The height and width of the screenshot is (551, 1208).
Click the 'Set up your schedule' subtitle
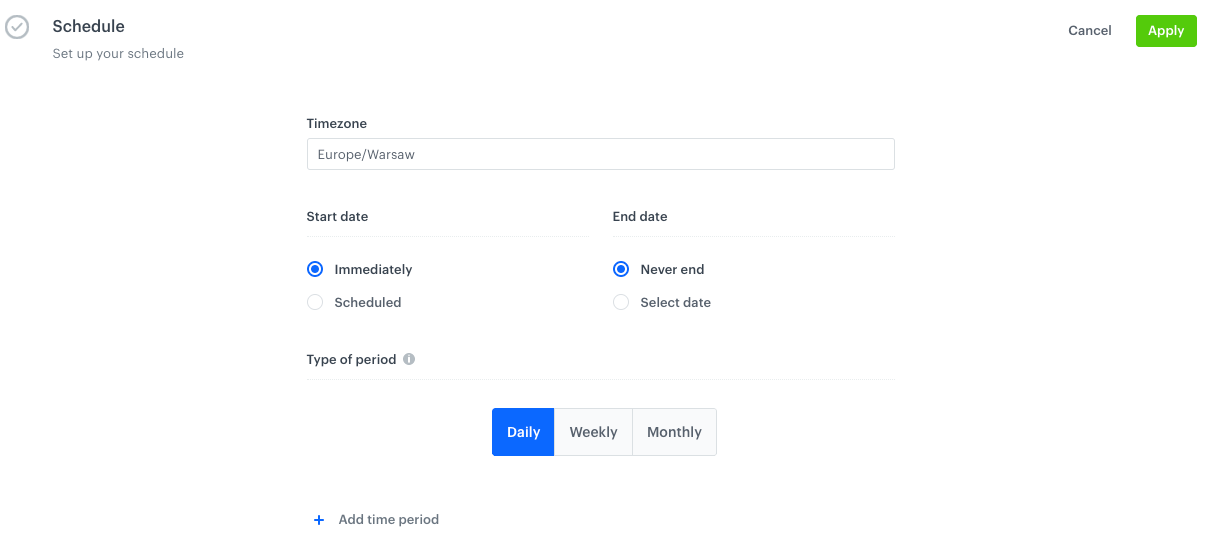point(118,54)
